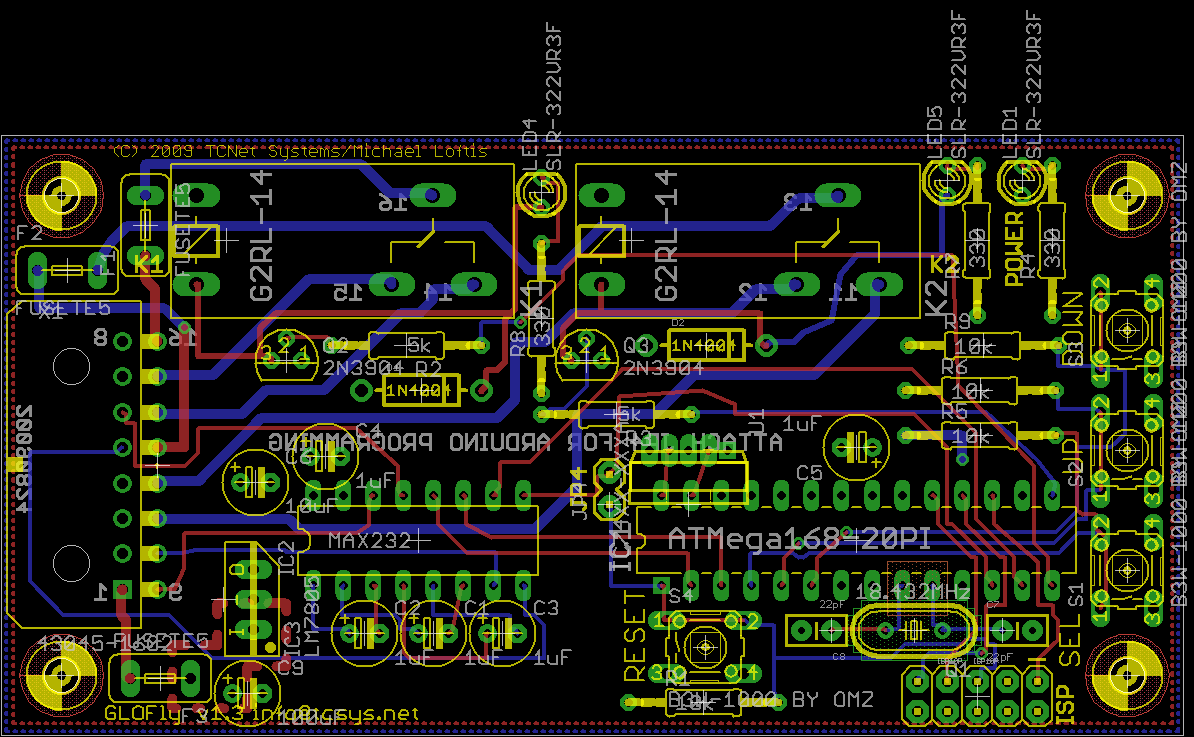Select the R5 10k resistor
Screen dimensions: 1194x737
pyautogui.click(x=982, y=436)
